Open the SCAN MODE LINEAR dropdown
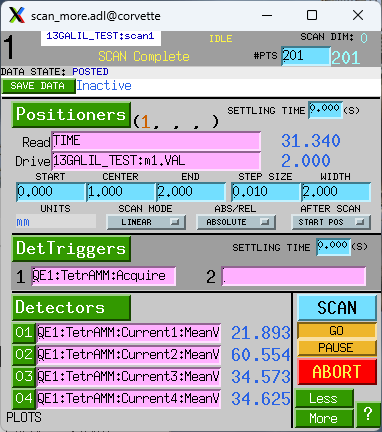382x432 pixels. [146, 222]
